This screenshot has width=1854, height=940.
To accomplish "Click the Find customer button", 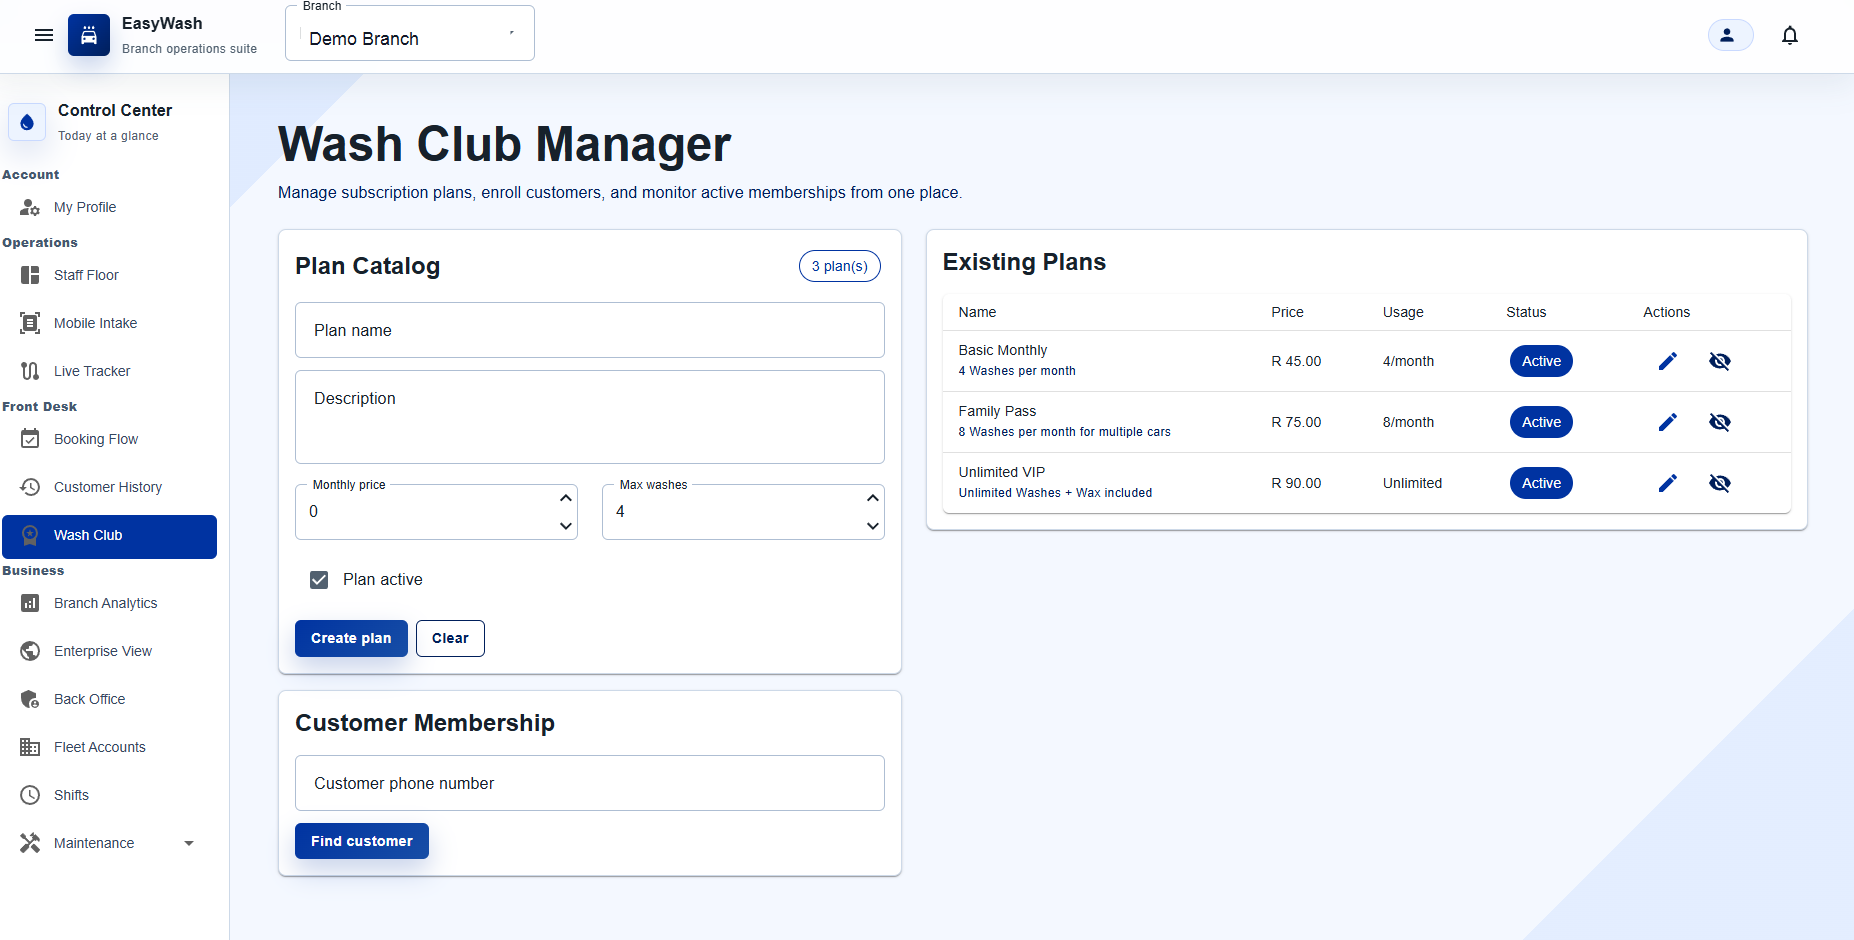I will 362,841.
